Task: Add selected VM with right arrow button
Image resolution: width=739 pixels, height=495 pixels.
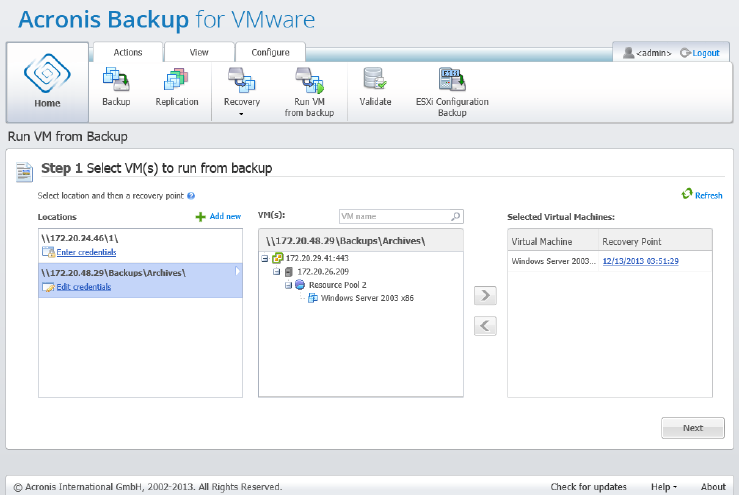Action: pos(485,296)
